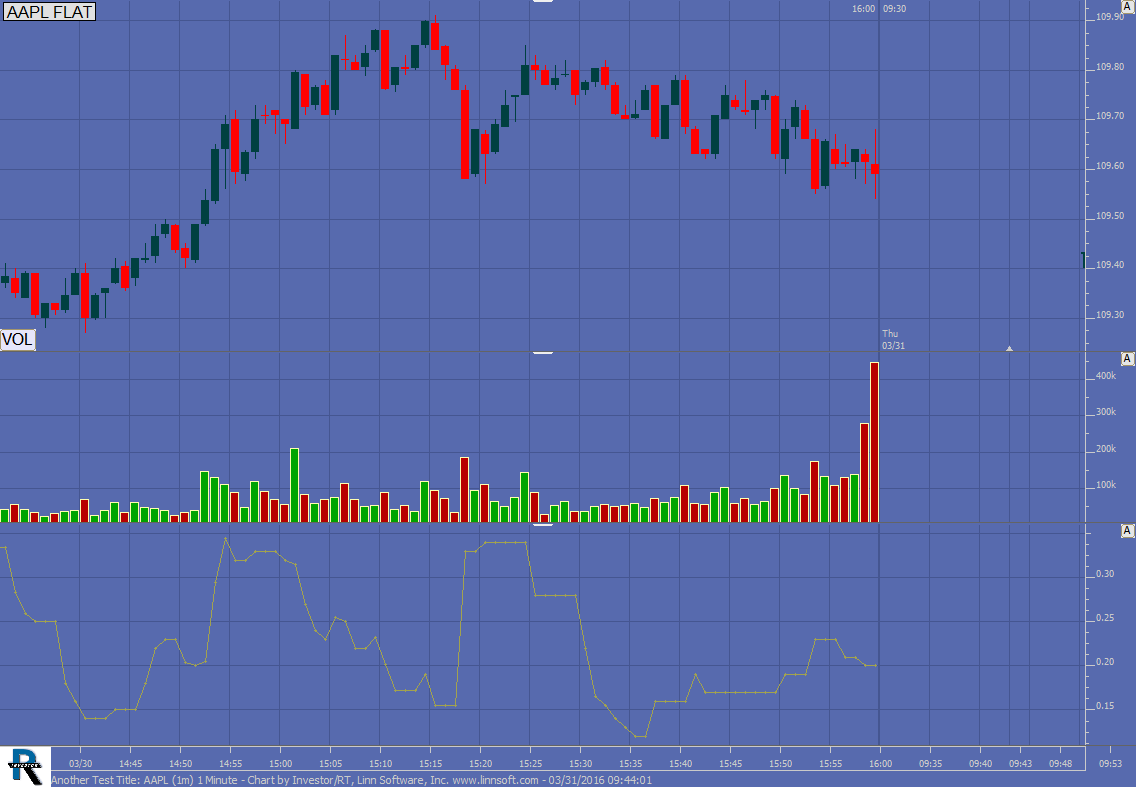Screen dimensions: 1136x787
Task: Click the 109.90 price scale label
Action: (x=1110, y=17)
